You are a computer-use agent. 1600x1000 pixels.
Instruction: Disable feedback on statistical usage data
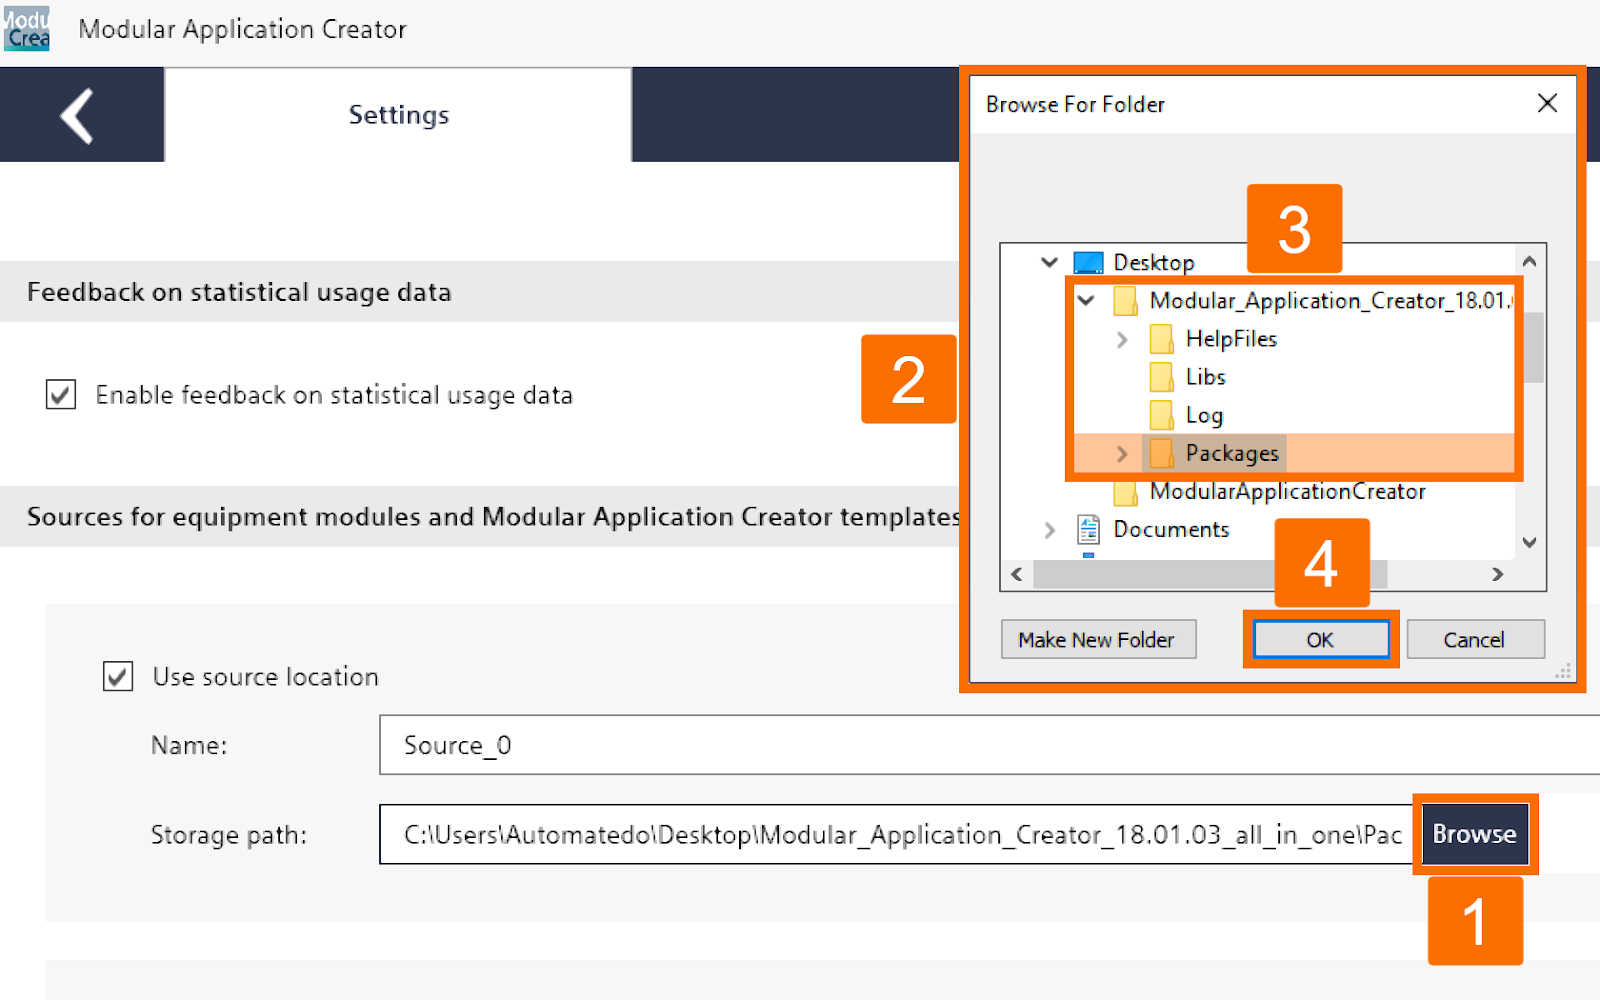pos(60,394)
